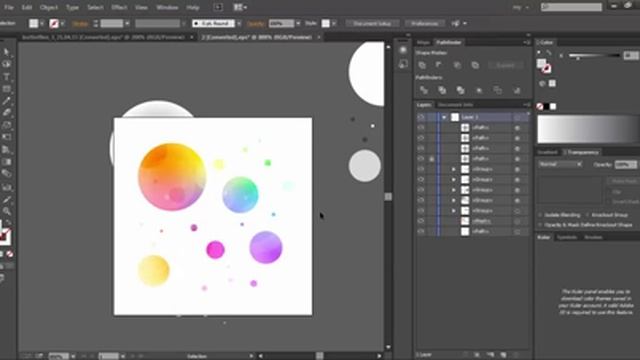The image size is (640, 360).
Task: Open the Arrange Documents icon menu
Action: pos(240,7)
